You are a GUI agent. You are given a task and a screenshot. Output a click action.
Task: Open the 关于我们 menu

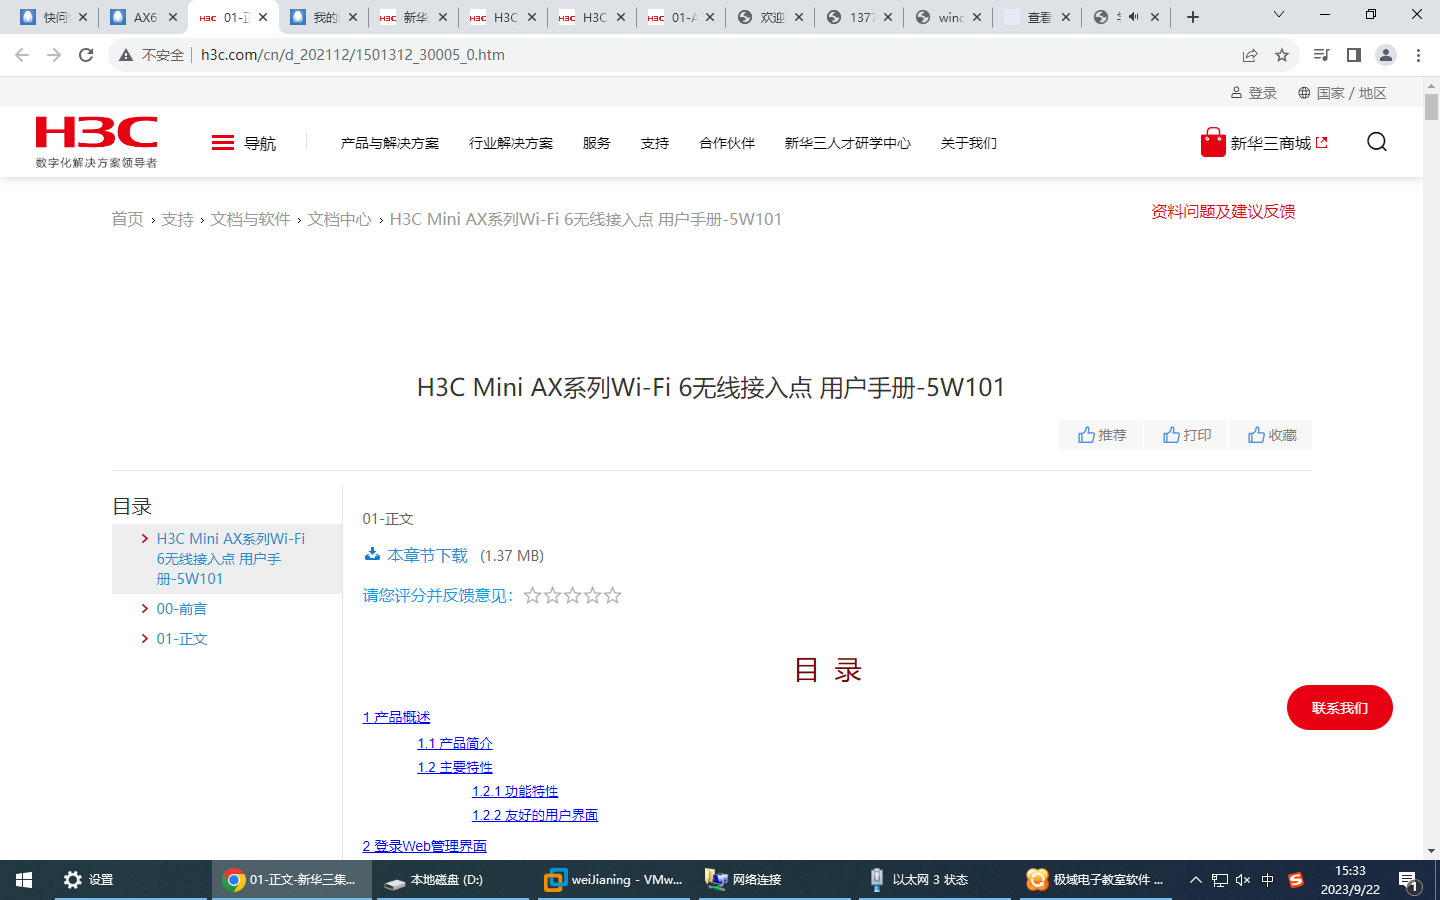click(x=969, y=143)
